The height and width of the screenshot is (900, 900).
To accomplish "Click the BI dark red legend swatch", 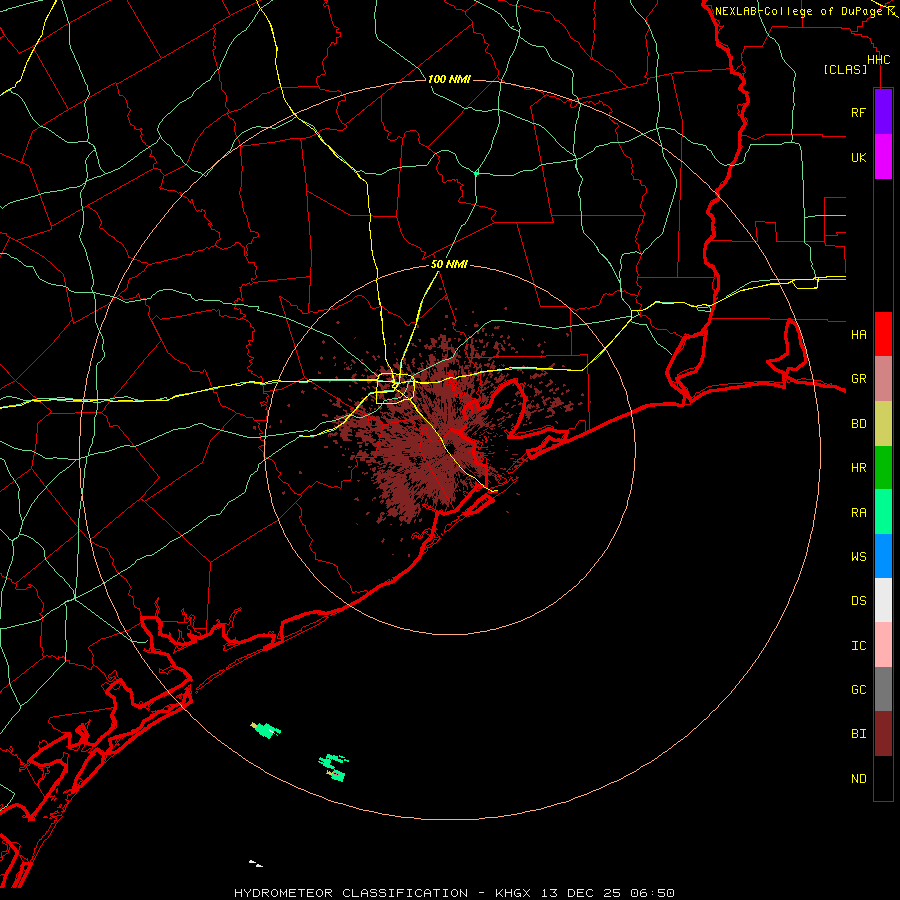I will click(883, 734).
